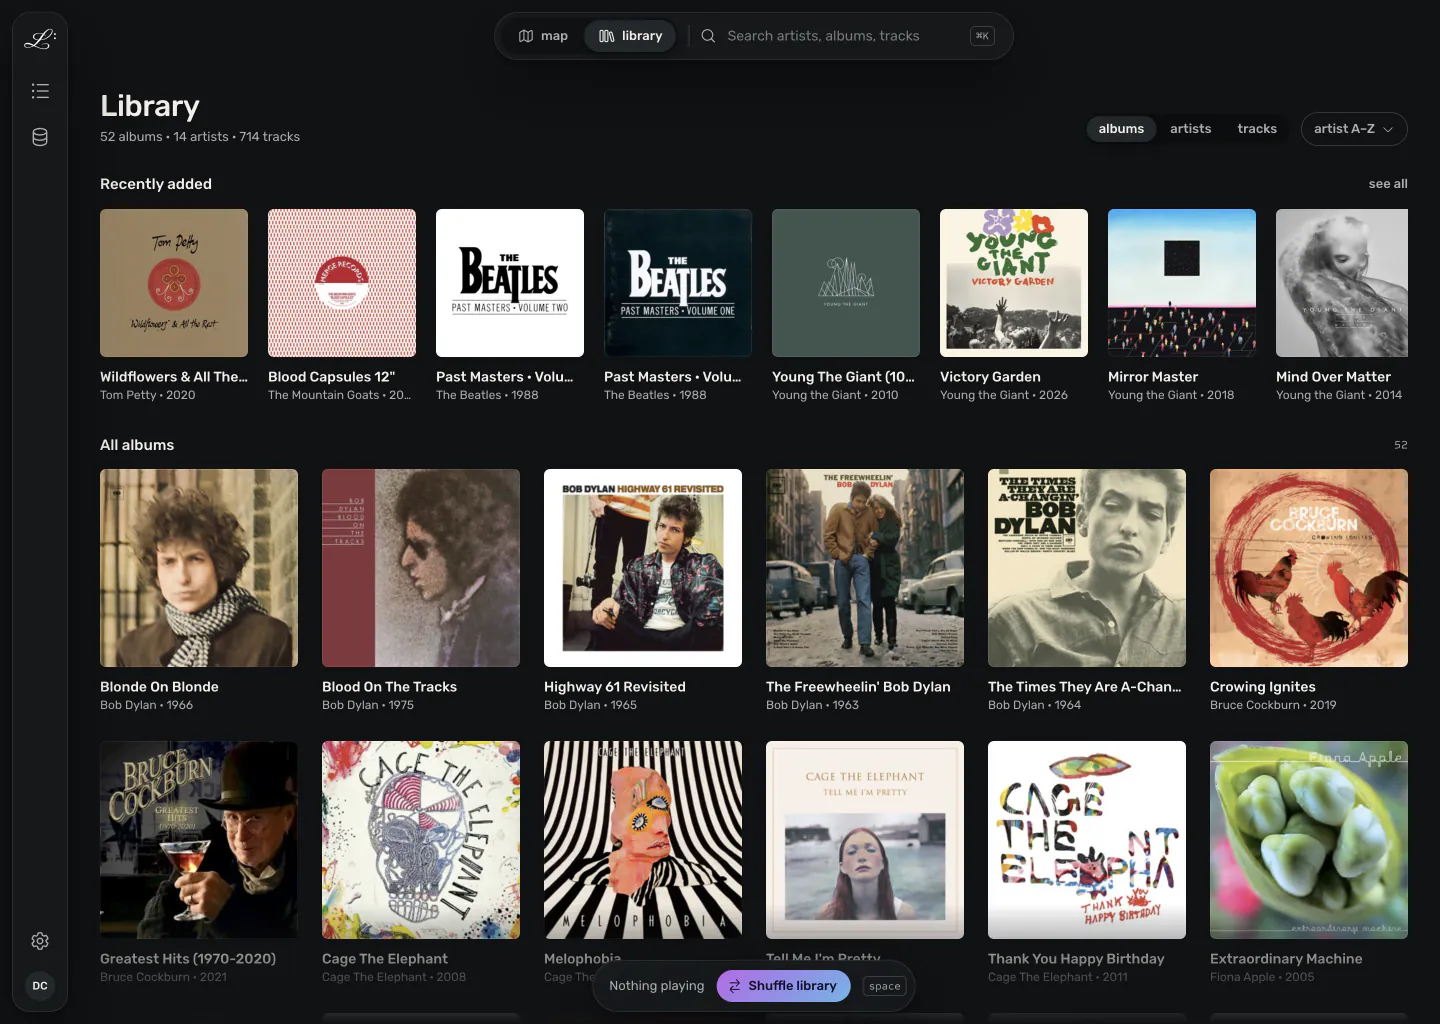Open Mirror Master album cover
1440x1024 pixels.
tap(1182, 283)
